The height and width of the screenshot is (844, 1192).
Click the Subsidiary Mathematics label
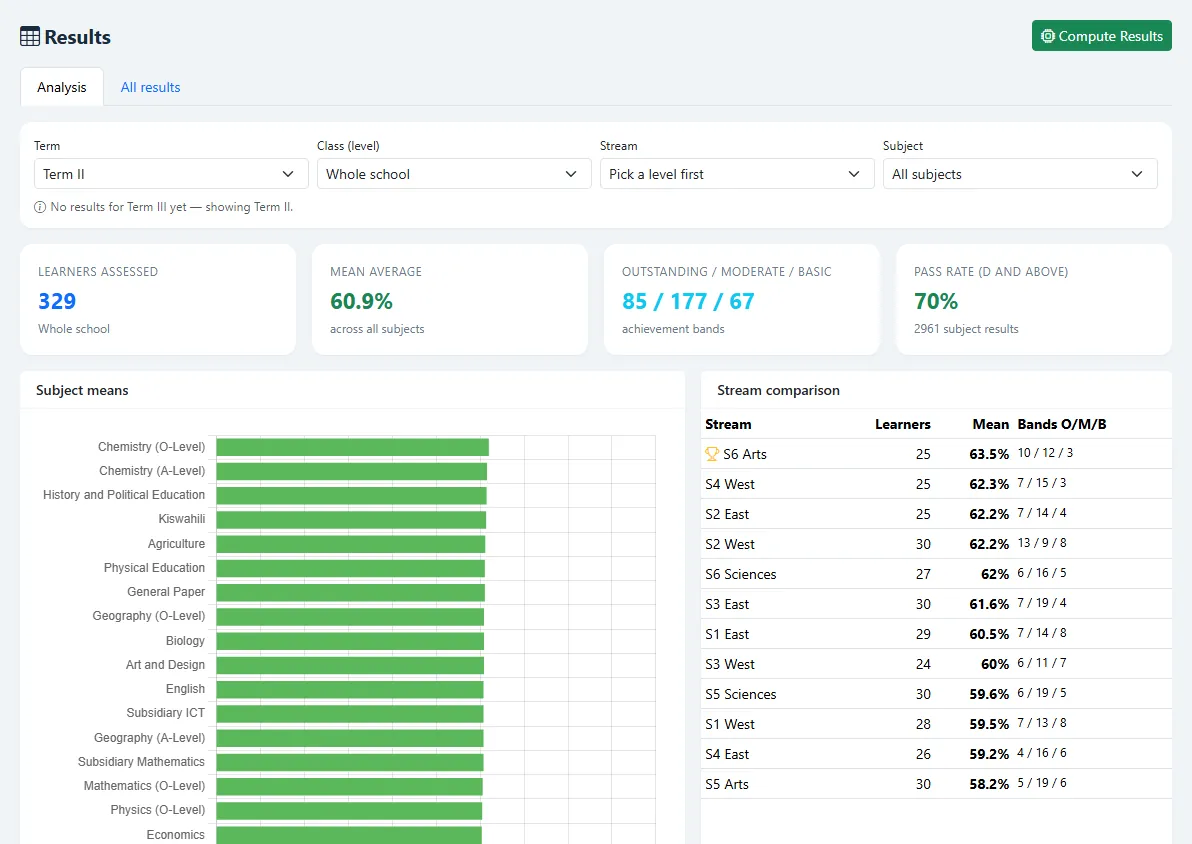tap(141, 762)
